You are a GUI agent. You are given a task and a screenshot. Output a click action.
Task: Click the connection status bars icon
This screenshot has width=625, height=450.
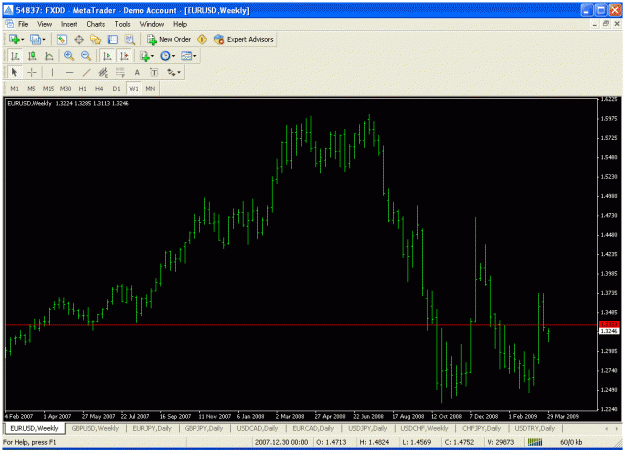(535, 442)
